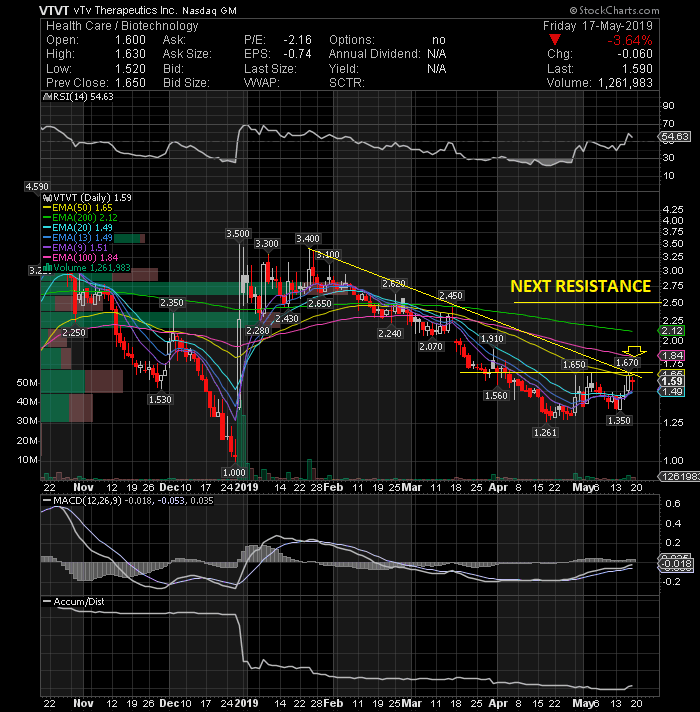Click the StockCharts.com text at top right
Screen dimensions: 700x712
tap(618, 10)
